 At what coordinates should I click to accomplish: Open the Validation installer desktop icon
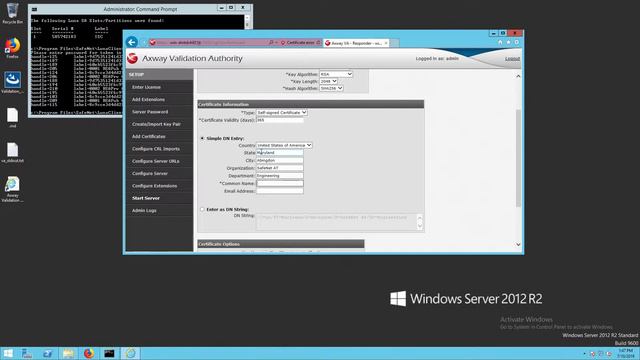coord(12,82)
